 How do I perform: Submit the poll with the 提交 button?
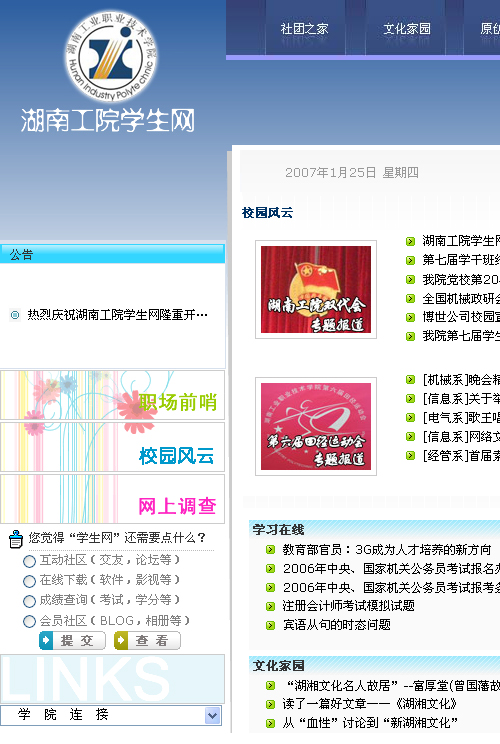tap(73, 640)
